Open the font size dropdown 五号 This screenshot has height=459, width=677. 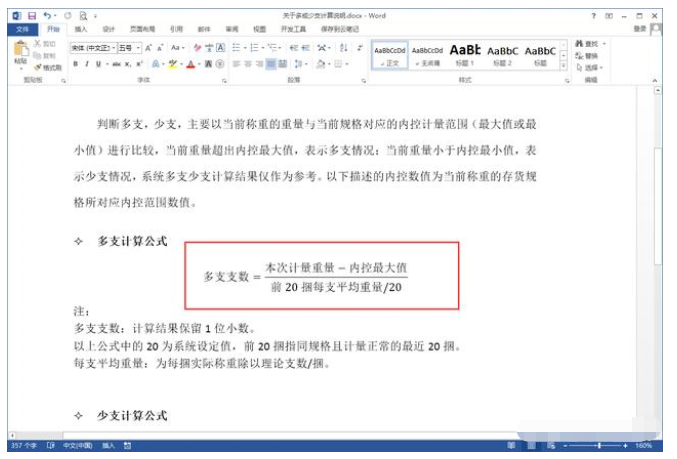click(x=129, y=47)
